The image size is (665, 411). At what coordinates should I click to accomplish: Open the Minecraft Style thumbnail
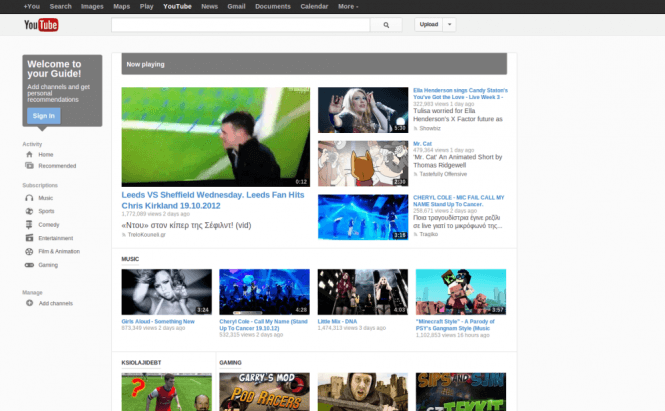tap(461, 292)
